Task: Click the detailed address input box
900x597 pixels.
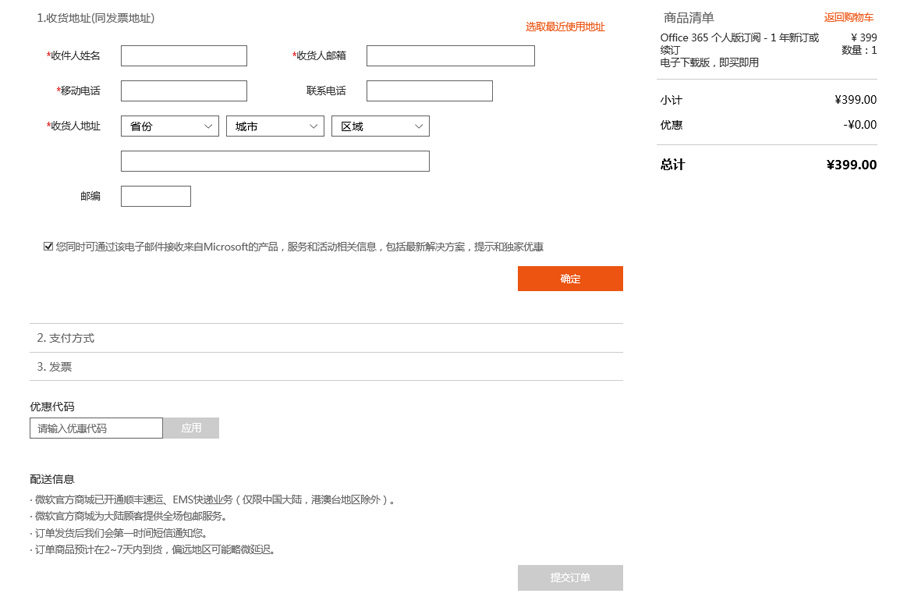Action: tap(274, 161)
